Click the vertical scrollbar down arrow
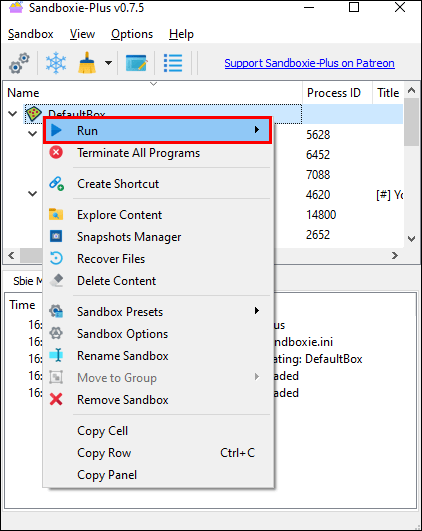This screenshot has width=422, height=531. pos(411,239)
